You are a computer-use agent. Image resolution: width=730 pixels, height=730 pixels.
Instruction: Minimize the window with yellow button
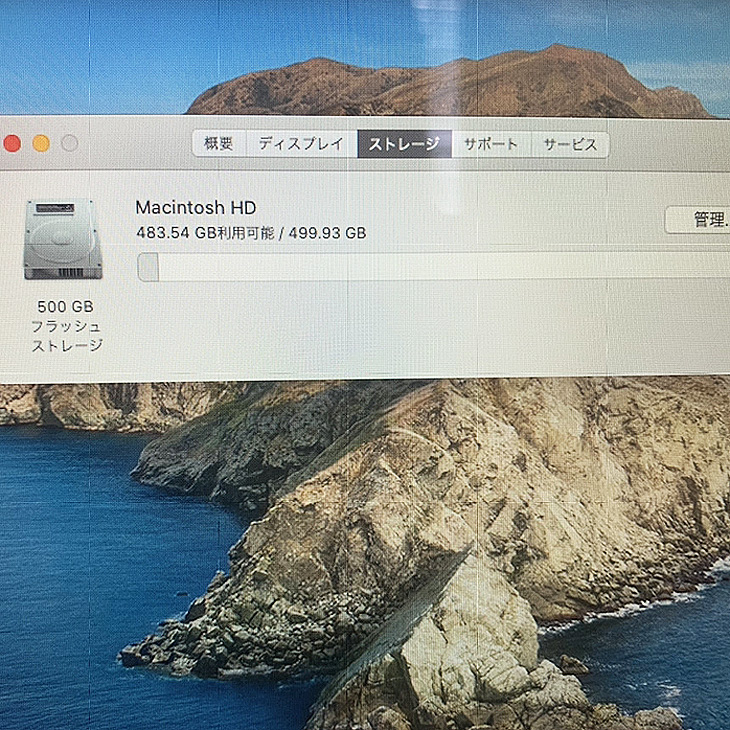coord(41,143)
